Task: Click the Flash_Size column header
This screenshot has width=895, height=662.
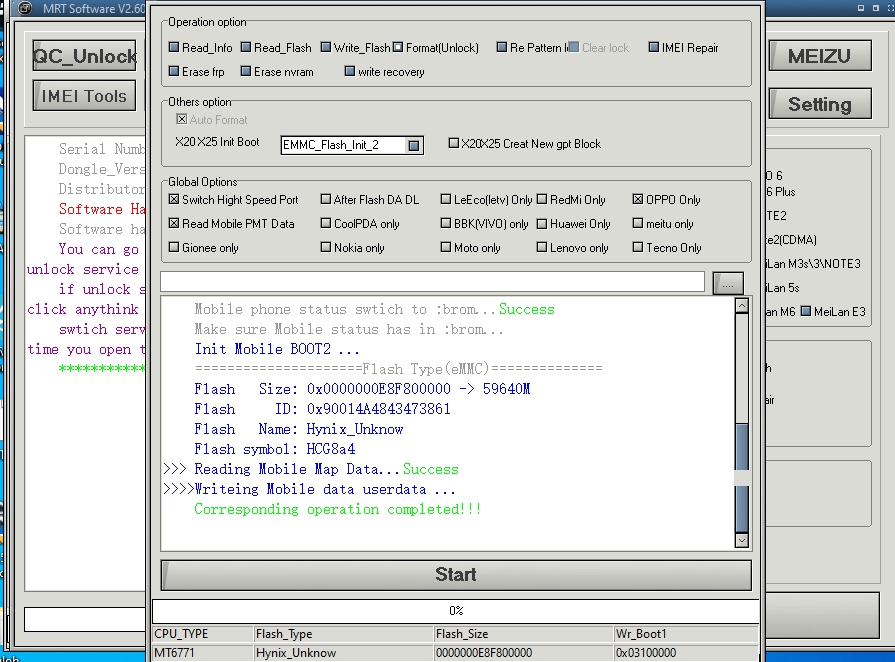Action: click(x=523, y=633)
